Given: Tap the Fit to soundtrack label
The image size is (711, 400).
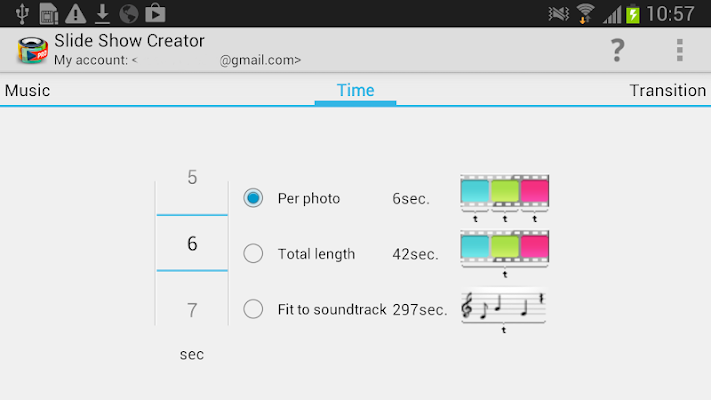Looking at the screenshot, I should 332,310.
